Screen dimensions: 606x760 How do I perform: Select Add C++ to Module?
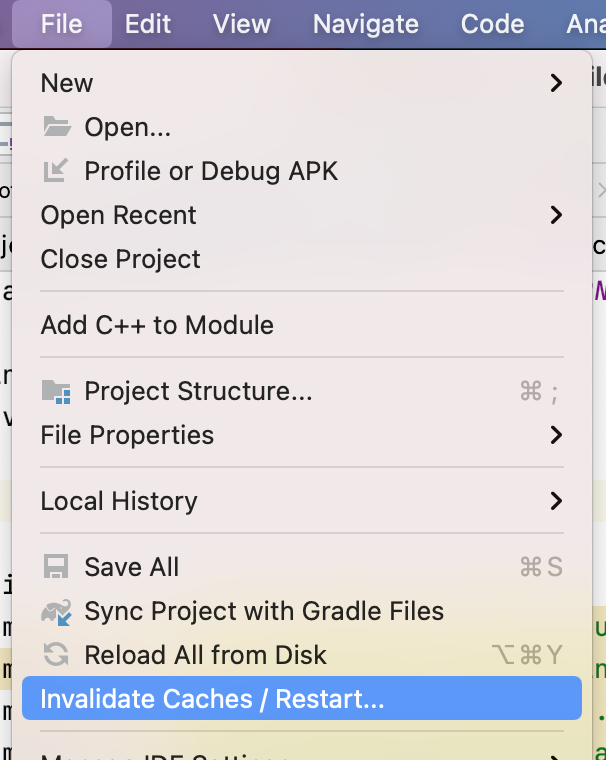[157, 325]
